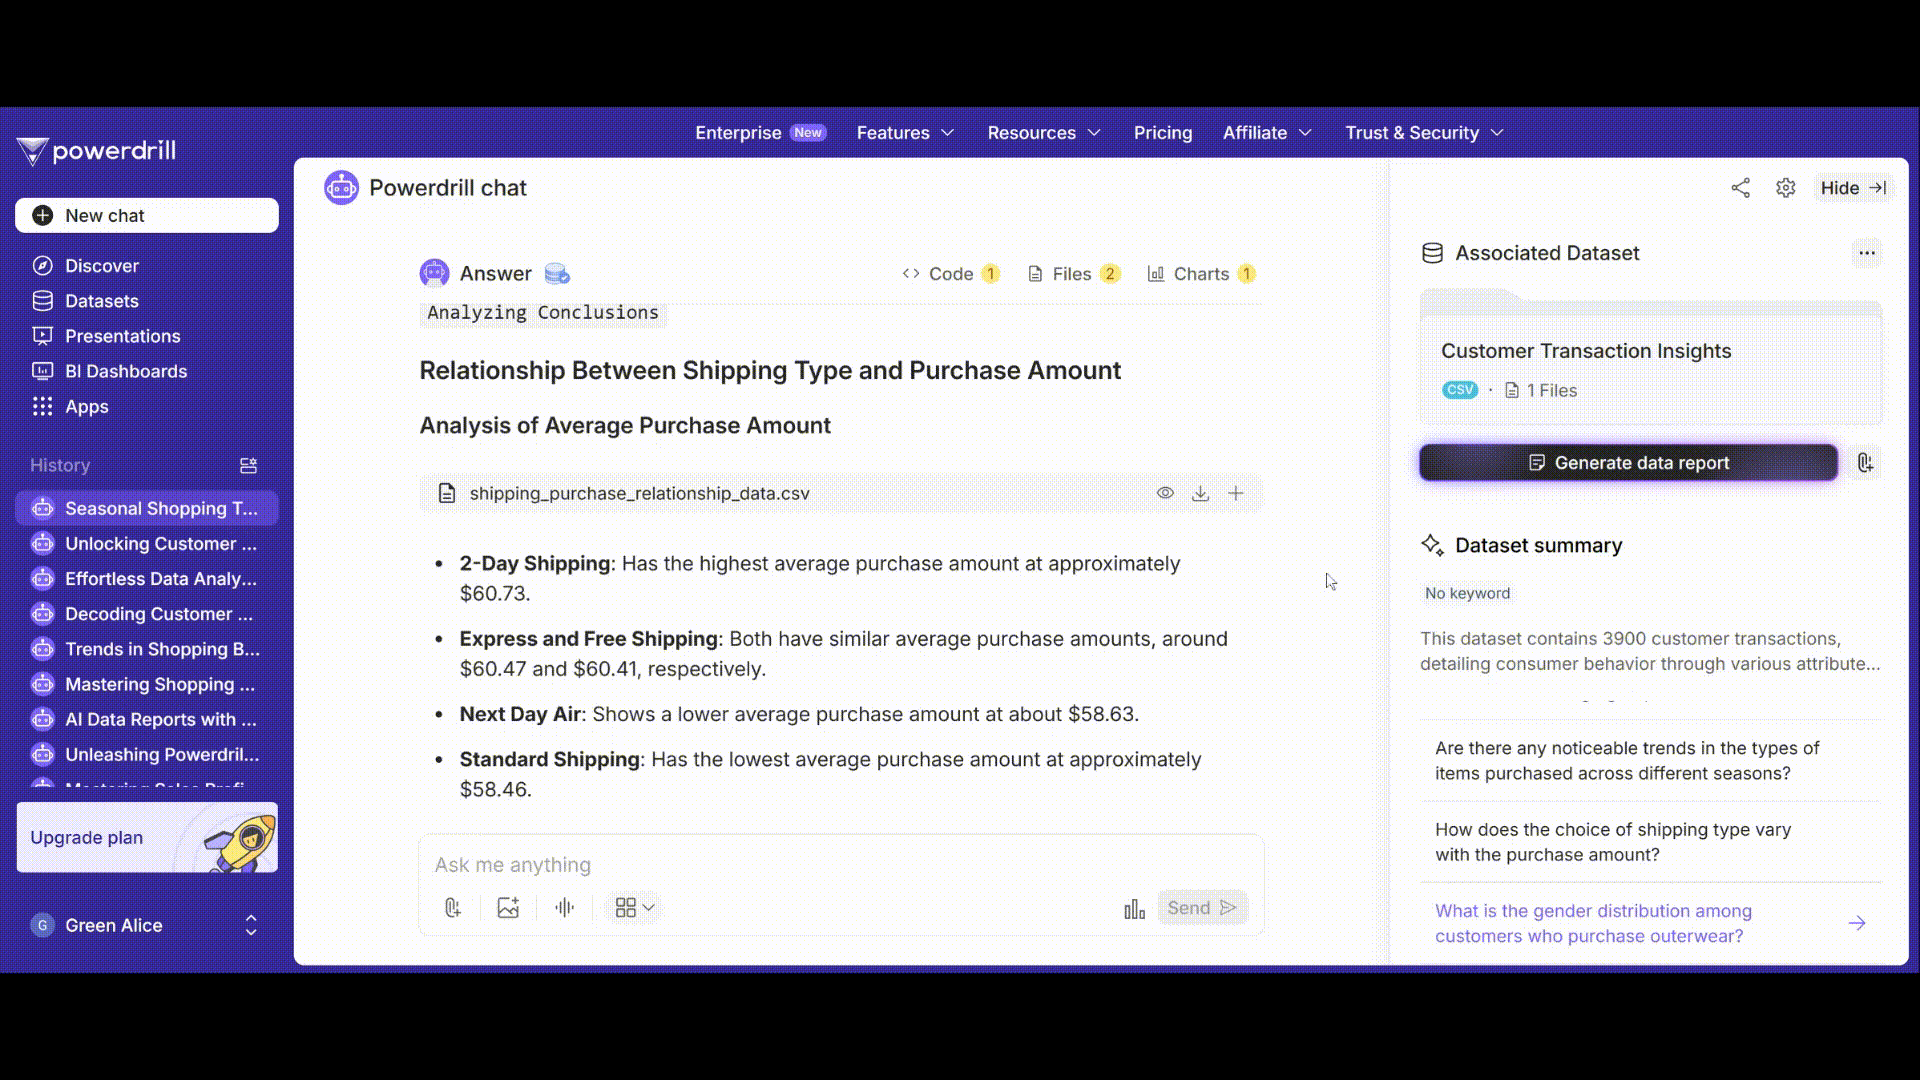Hide the right side panel
Screen dimensions: 1920x1080
[x=1853, y=188]
